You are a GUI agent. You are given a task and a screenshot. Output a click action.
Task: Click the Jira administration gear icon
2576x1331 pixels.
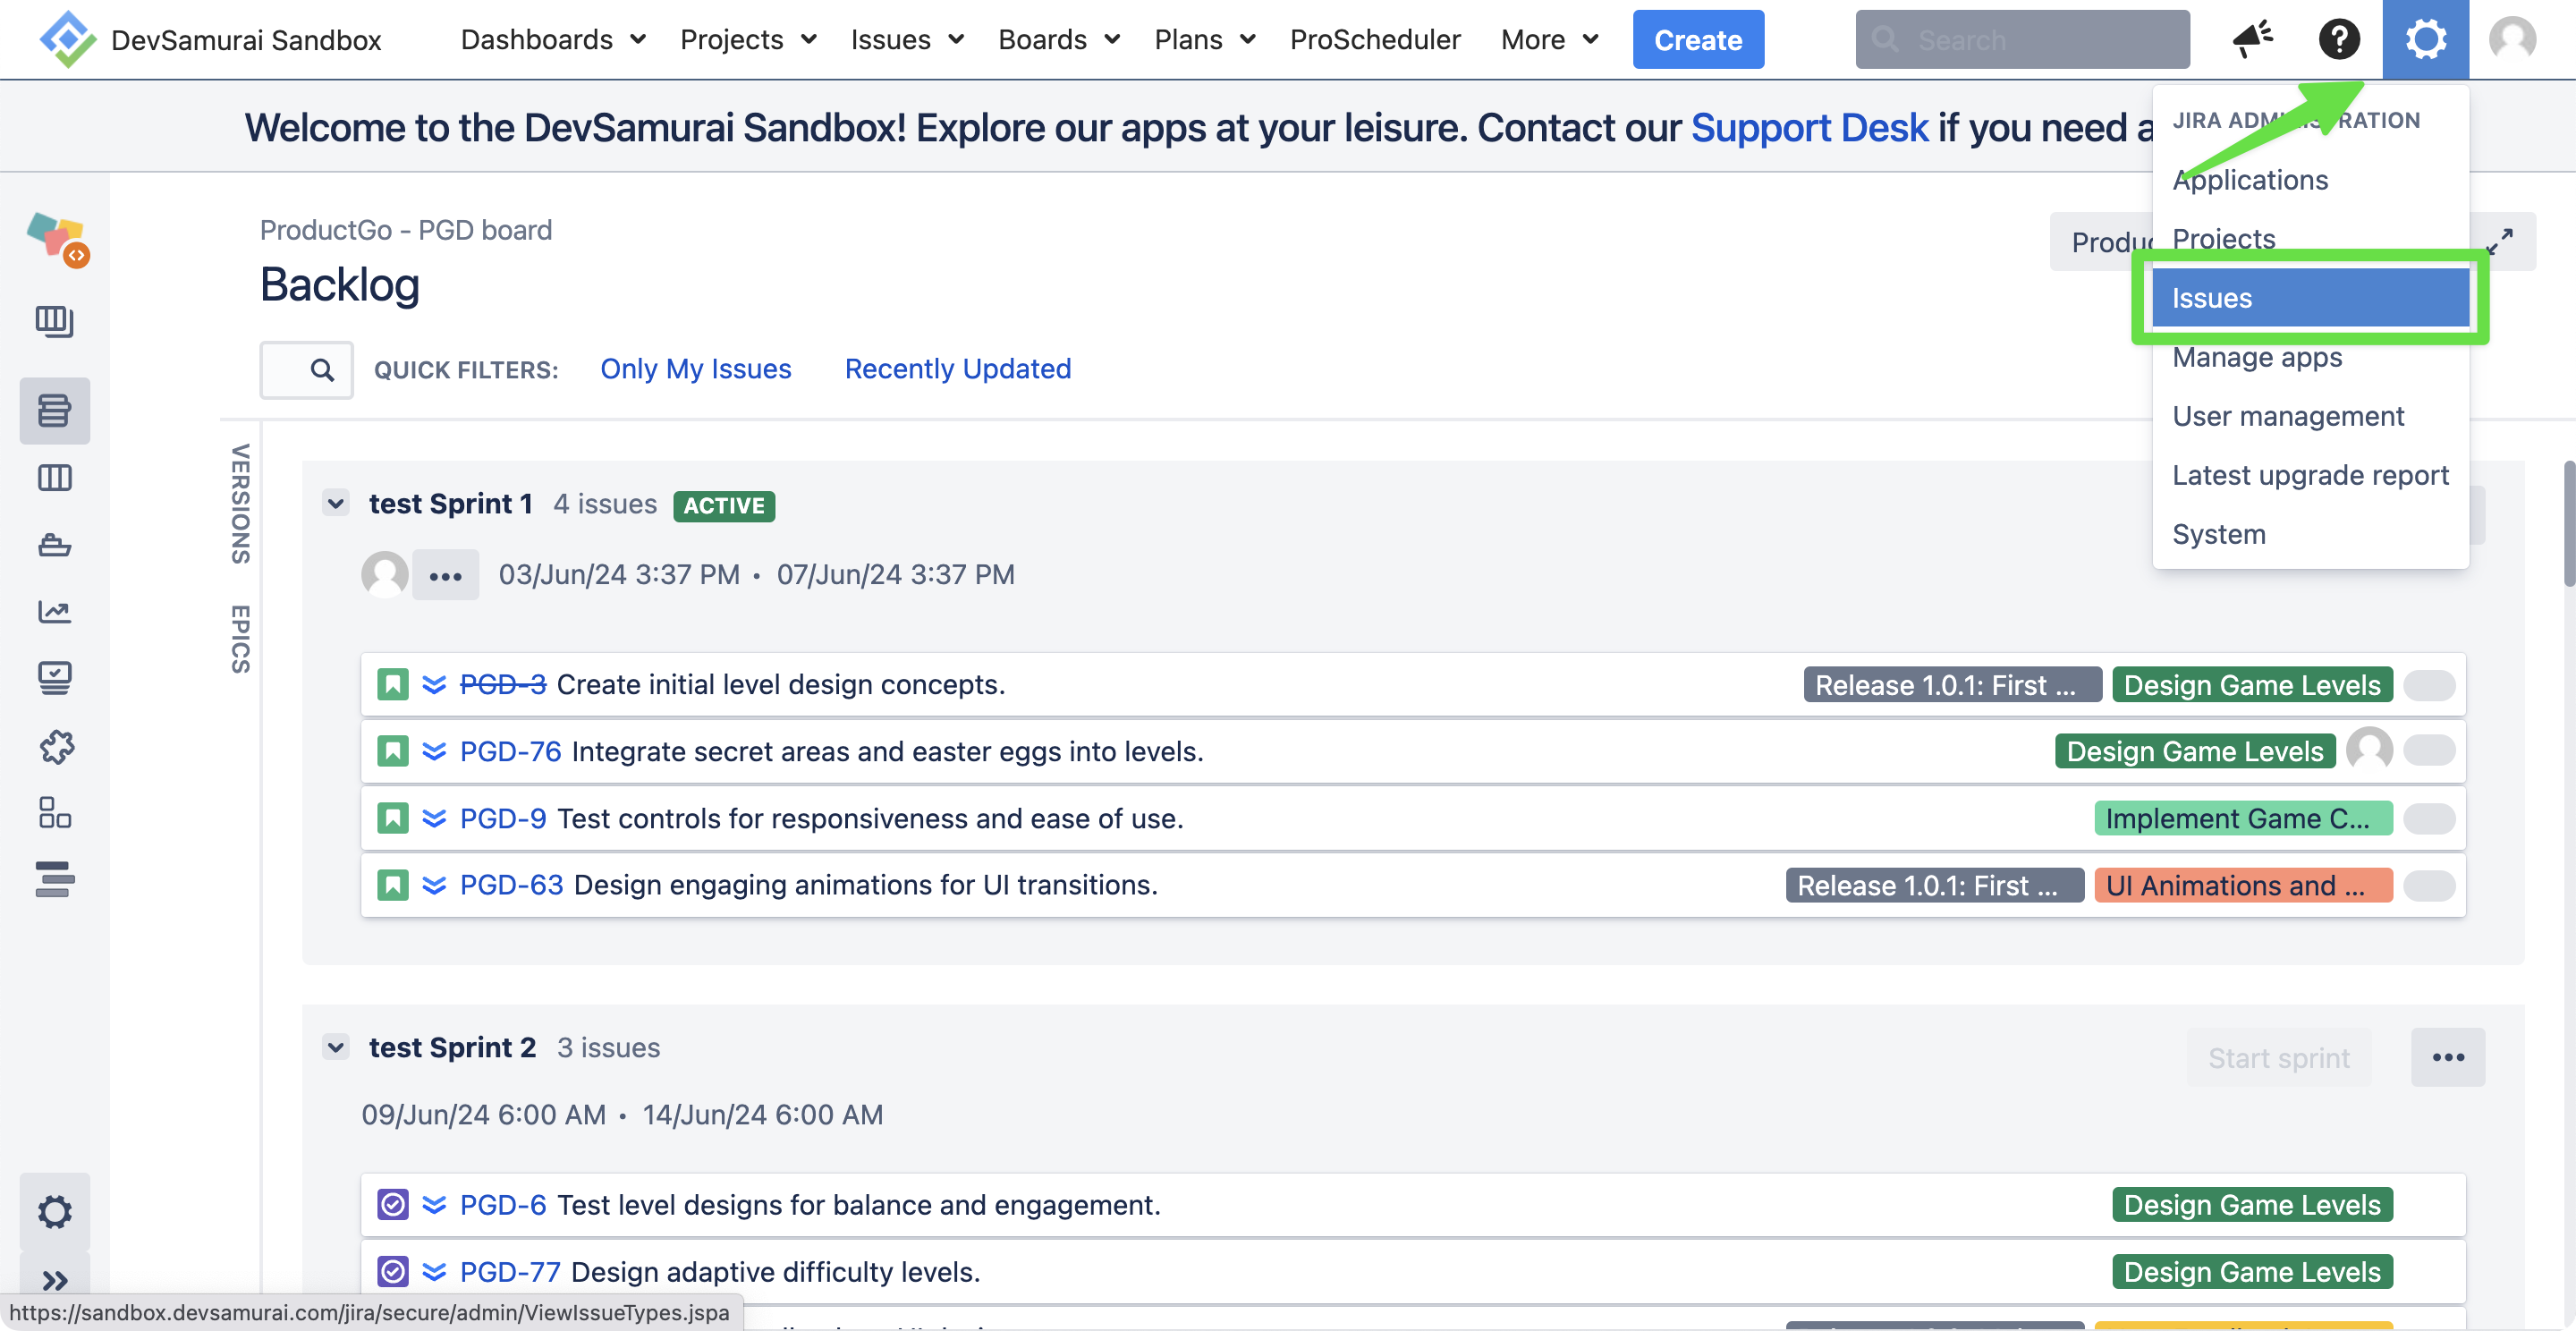point(2424,40)
